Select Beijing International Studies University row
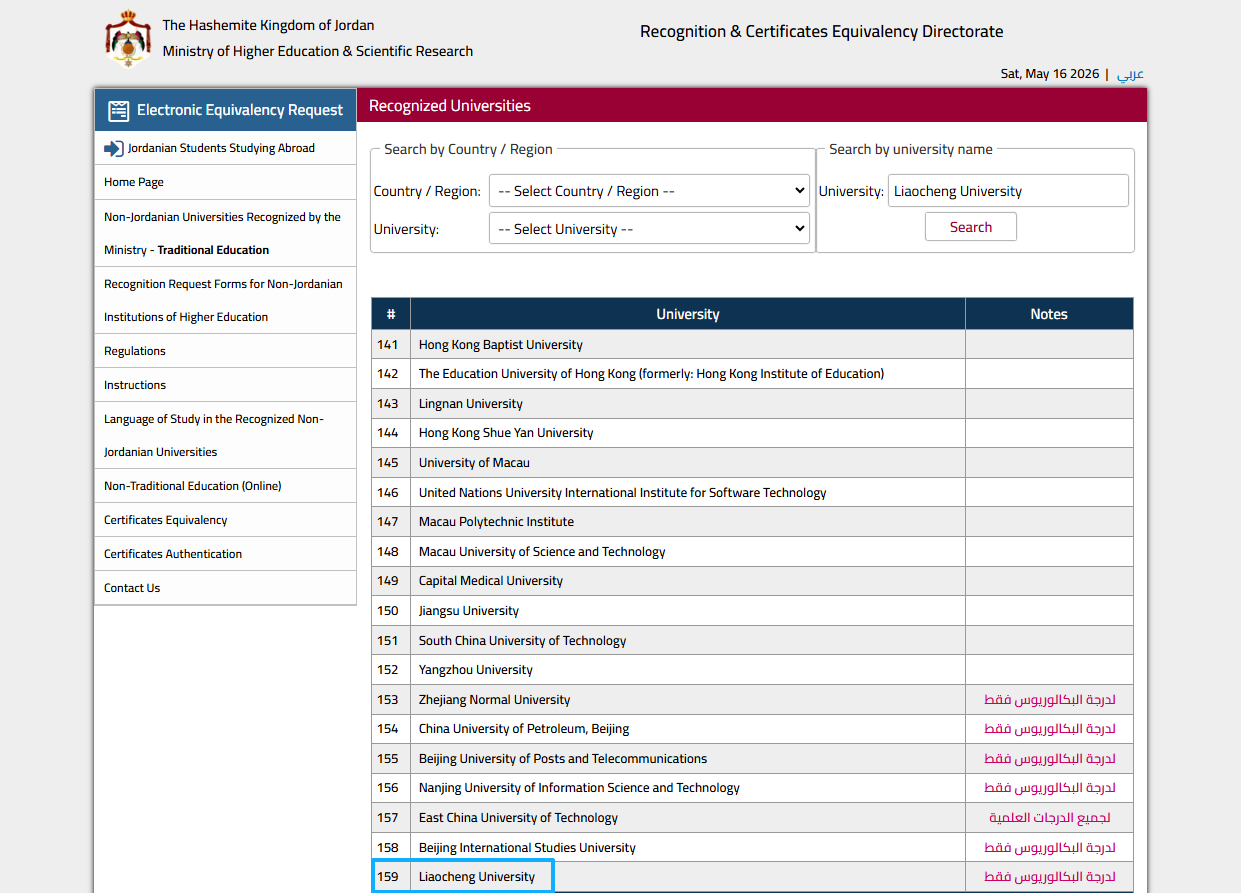1241x893 pixels. (x=752, y=848)
